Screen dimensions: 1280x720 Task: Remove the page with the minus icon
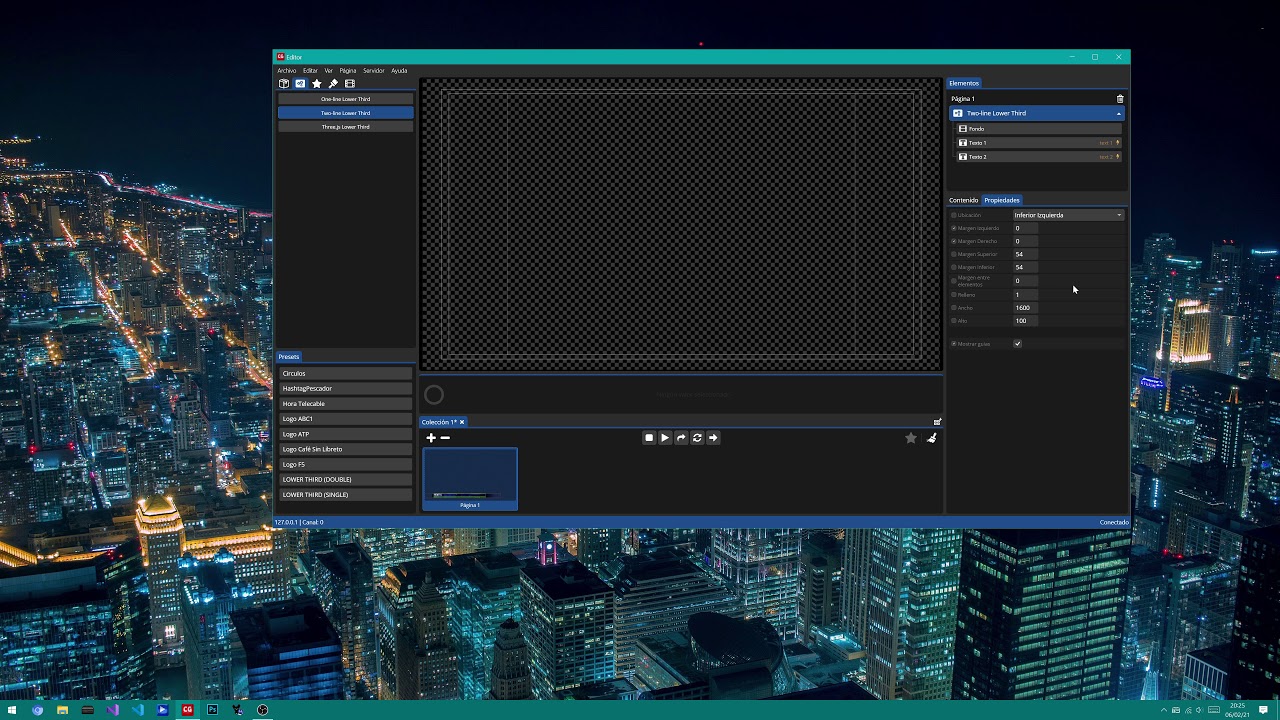[445, 438]
